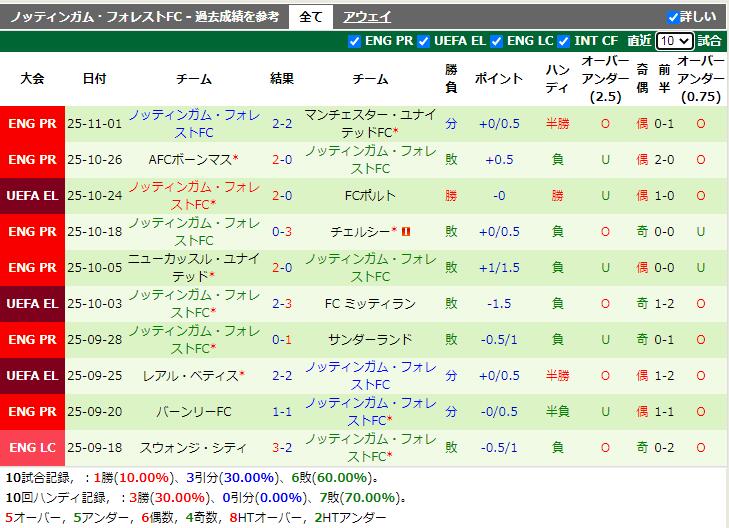Open the 2-3 score against FC ミッティラン
Viewport: 729px width, 528px height.
click(x=282, y=303)
